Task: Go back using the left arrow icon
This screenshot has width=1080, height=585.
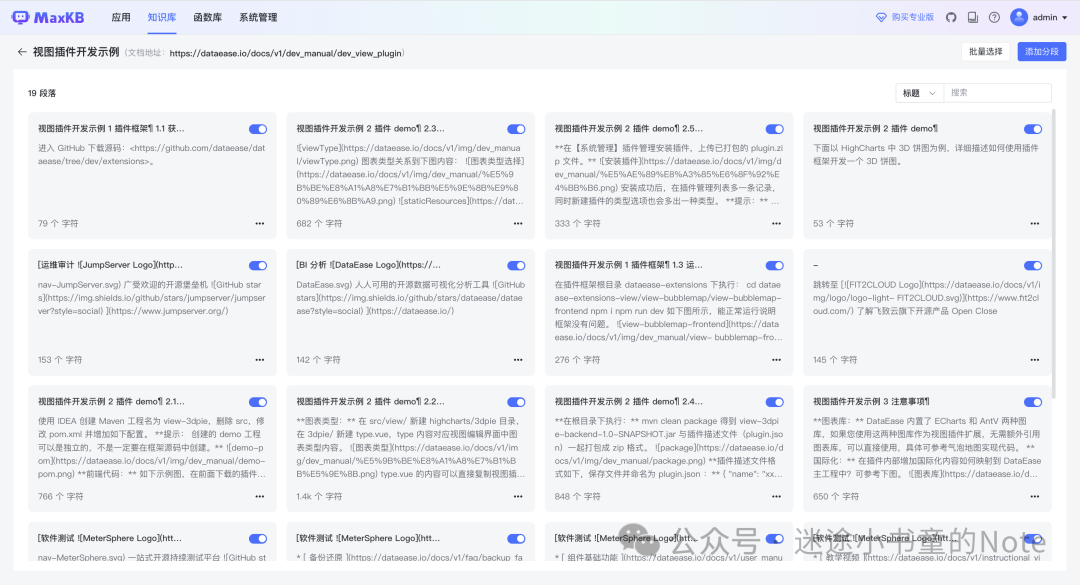Action: click(22, 52)
